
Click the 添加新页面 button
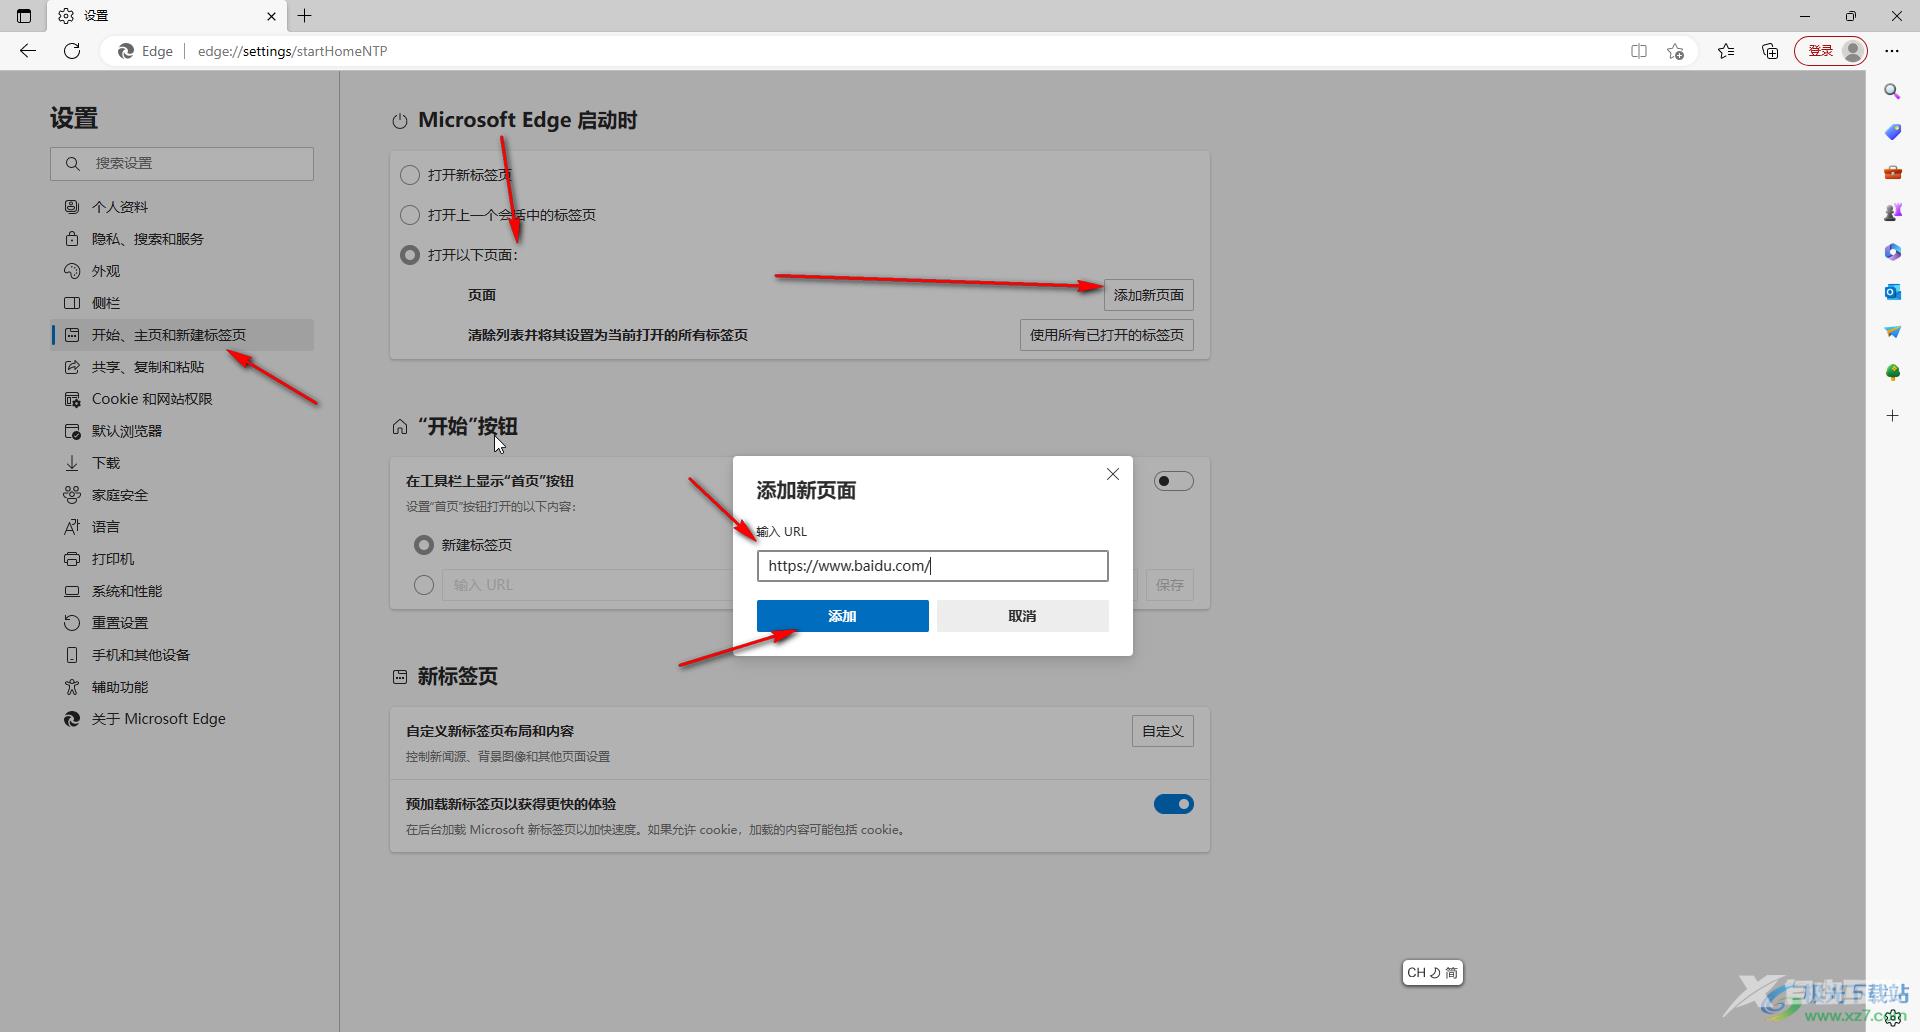(1148, 295)
